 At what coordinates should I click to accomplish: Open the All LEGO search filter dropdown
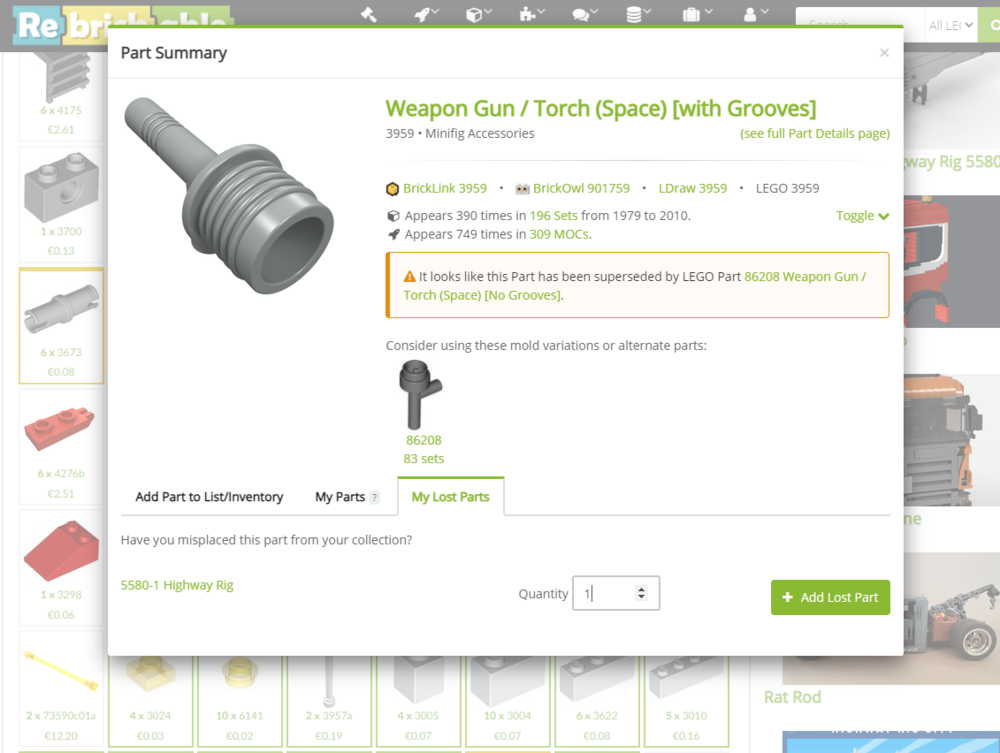pyautogui.click(x=951, y=26)
